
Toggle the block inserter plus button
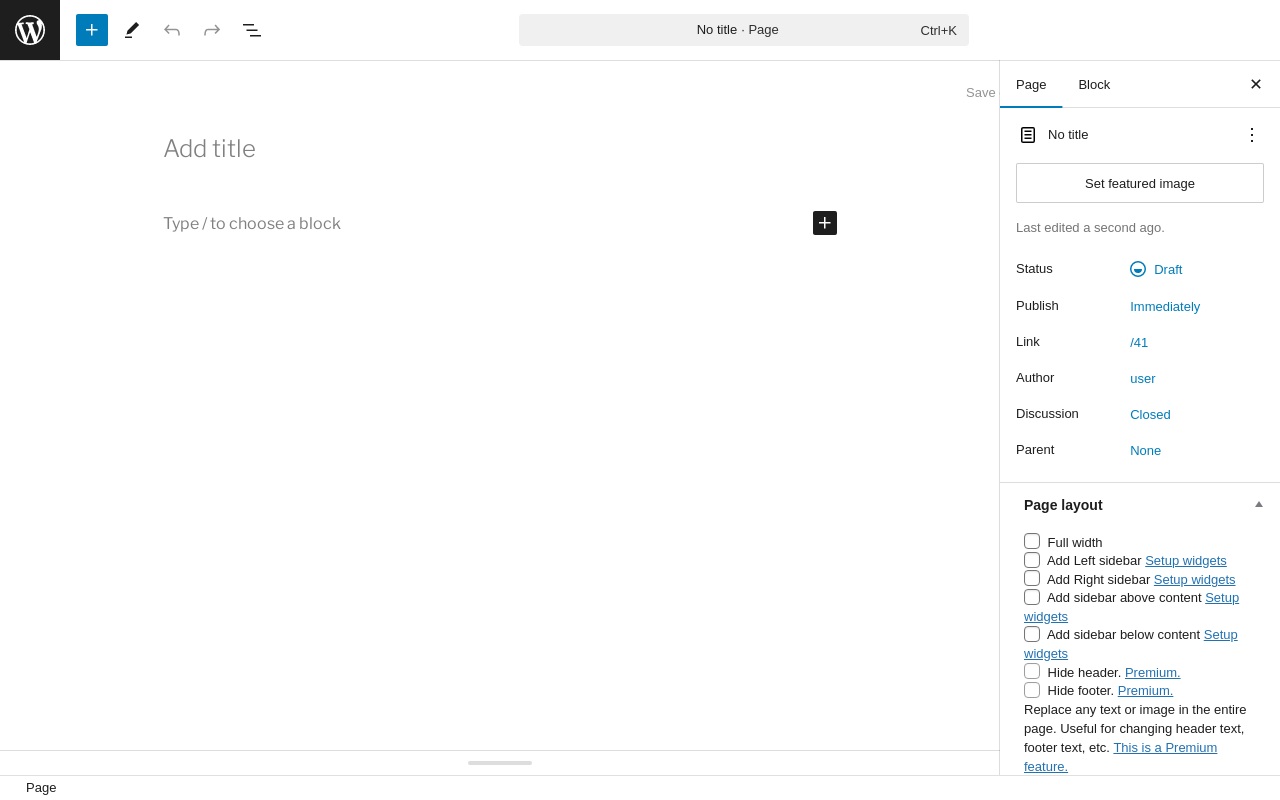92,30
